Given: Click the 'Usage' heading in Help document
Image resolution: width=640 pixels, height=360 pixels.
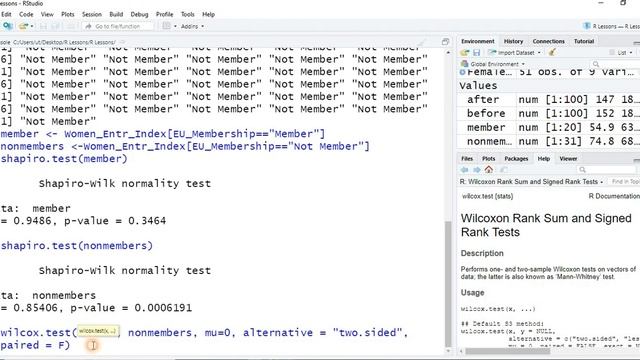Looking at the screenshot, I should pyautogui.click(x=472, y=293).
